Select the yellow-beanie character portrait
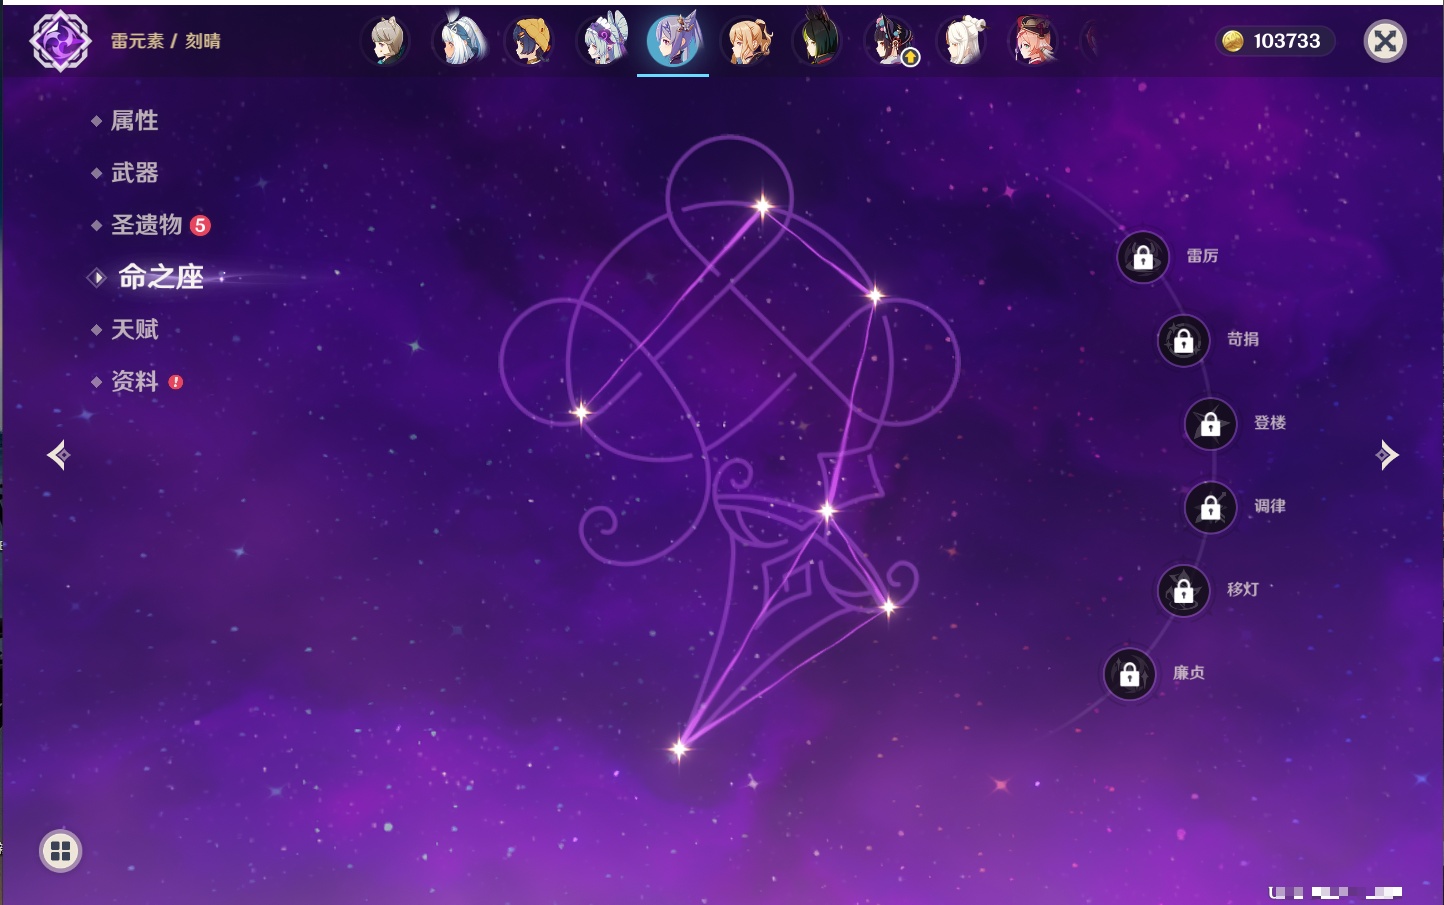This screenshot has height=905, width=1444. point(530,41)
